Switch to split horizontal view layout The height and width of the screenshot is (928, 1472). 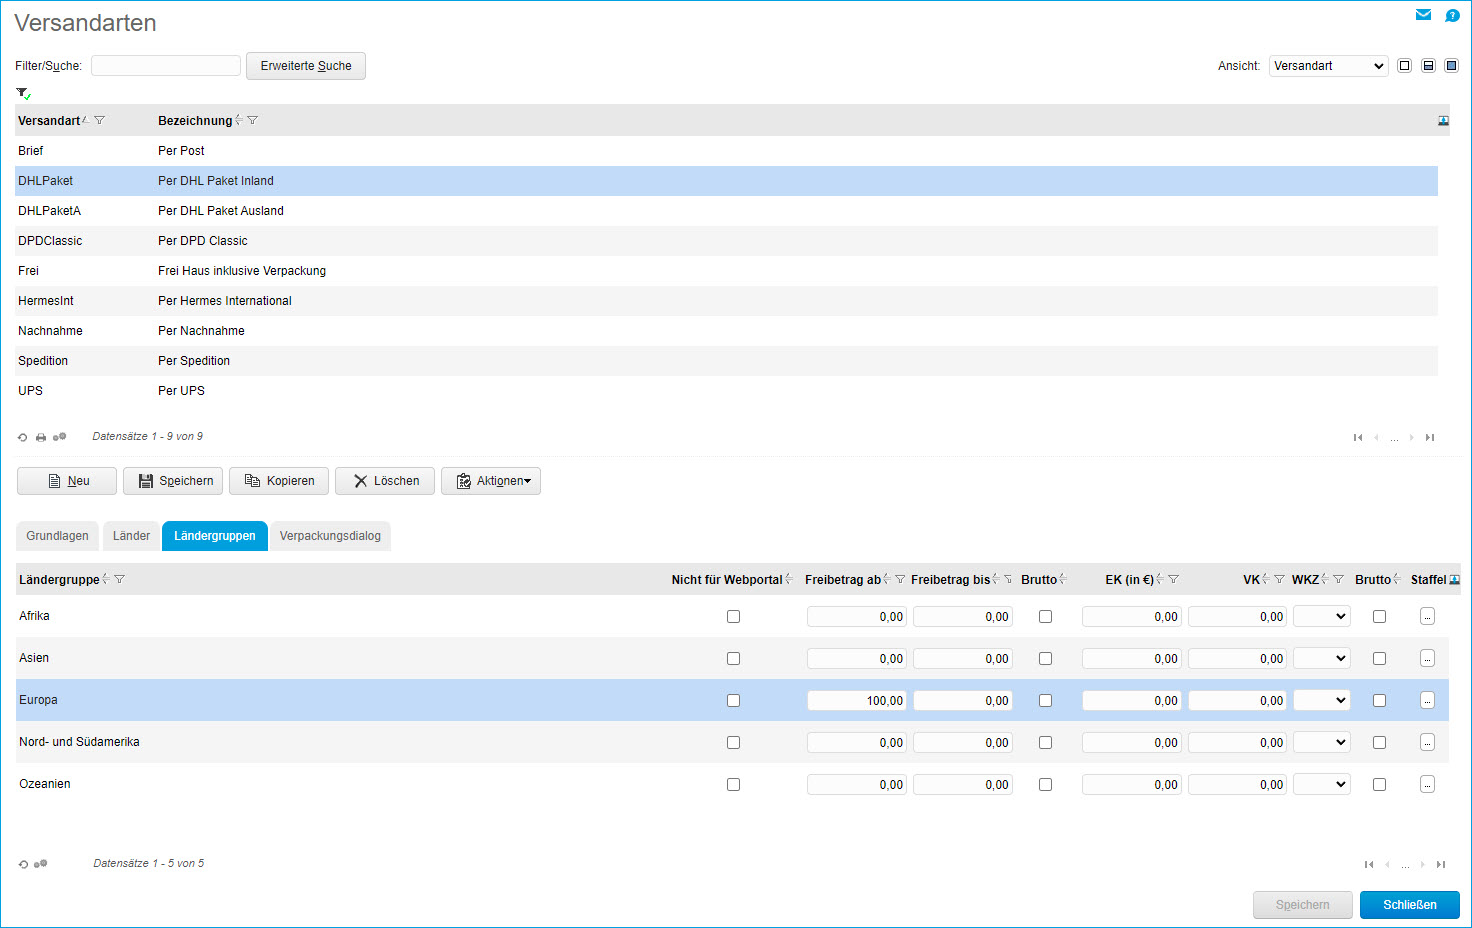tap(1428, 66)
